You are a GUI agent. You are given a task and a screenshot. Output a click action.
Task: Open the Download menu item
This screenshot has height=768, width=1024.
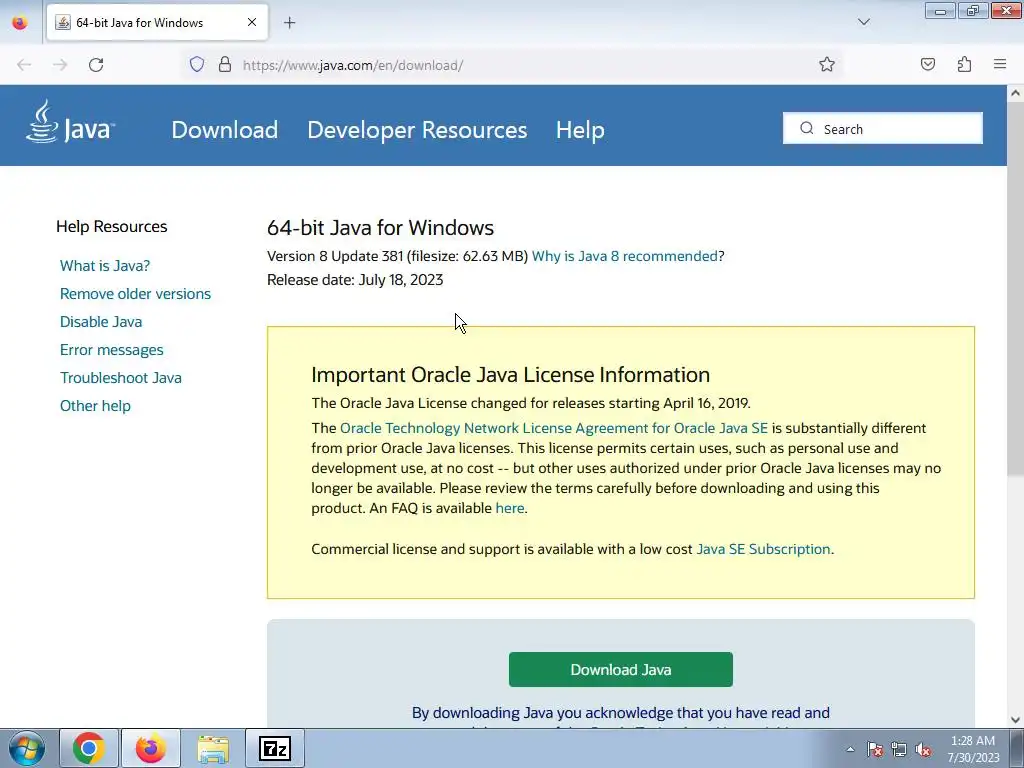coord(225,129)
